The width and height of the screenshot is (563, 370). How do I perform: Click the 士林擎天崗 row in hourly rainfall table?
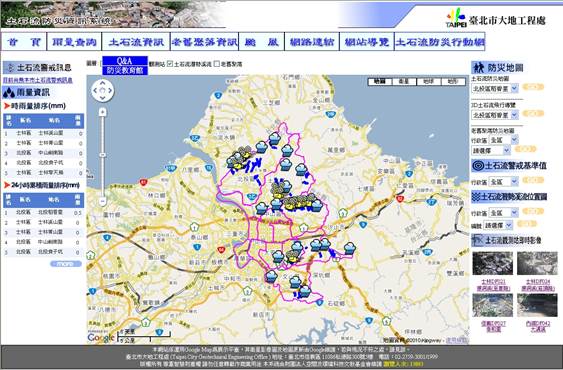[43, 173]
